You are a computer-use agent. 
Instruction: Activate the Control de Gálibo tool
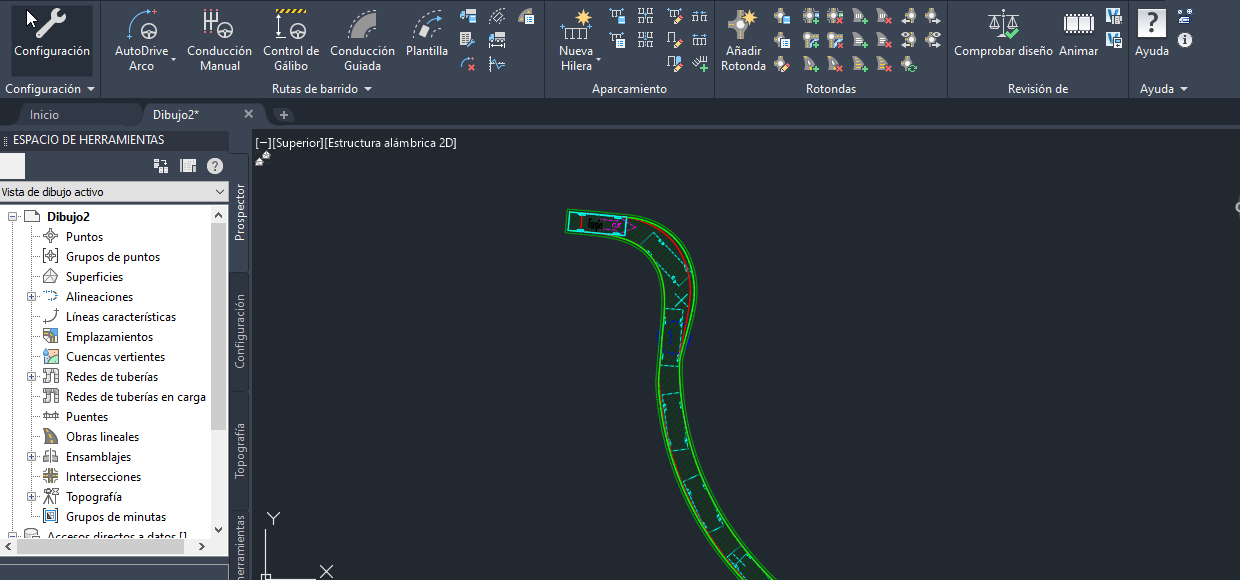click(291, 40)
